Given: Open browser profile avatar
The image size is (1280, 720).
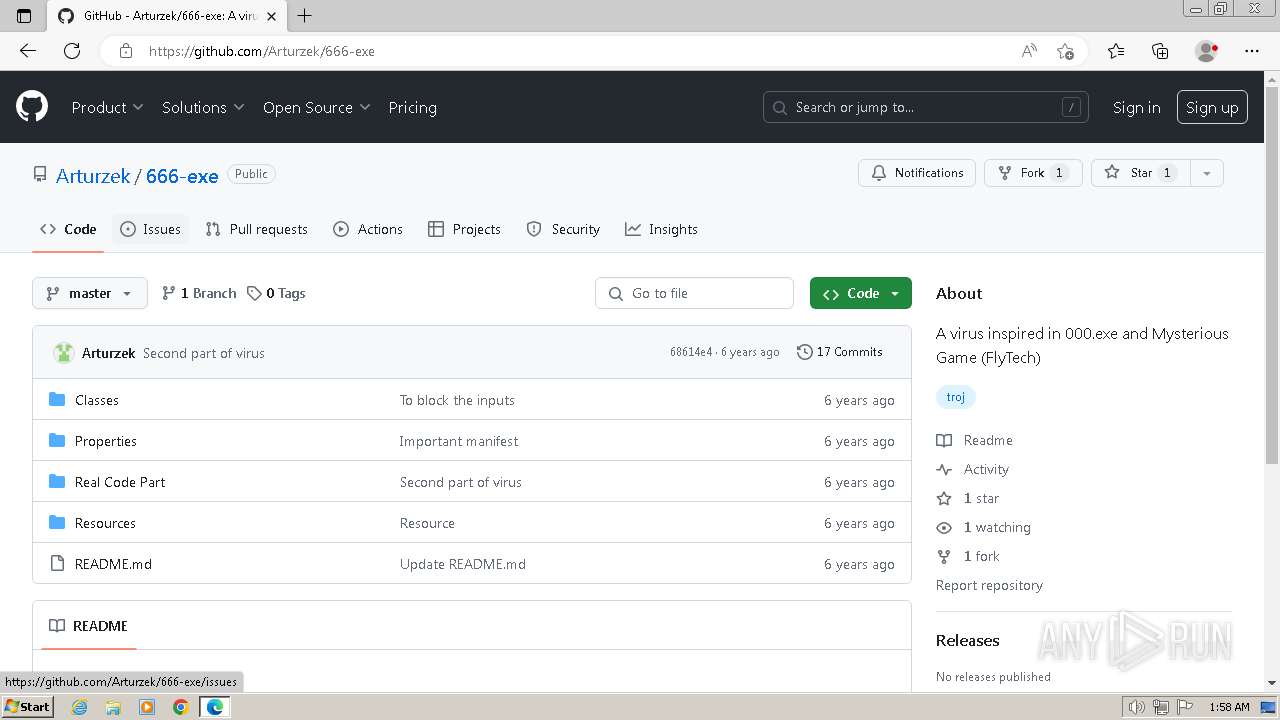Looking at the screenshot, I should tap(1206, 51).
